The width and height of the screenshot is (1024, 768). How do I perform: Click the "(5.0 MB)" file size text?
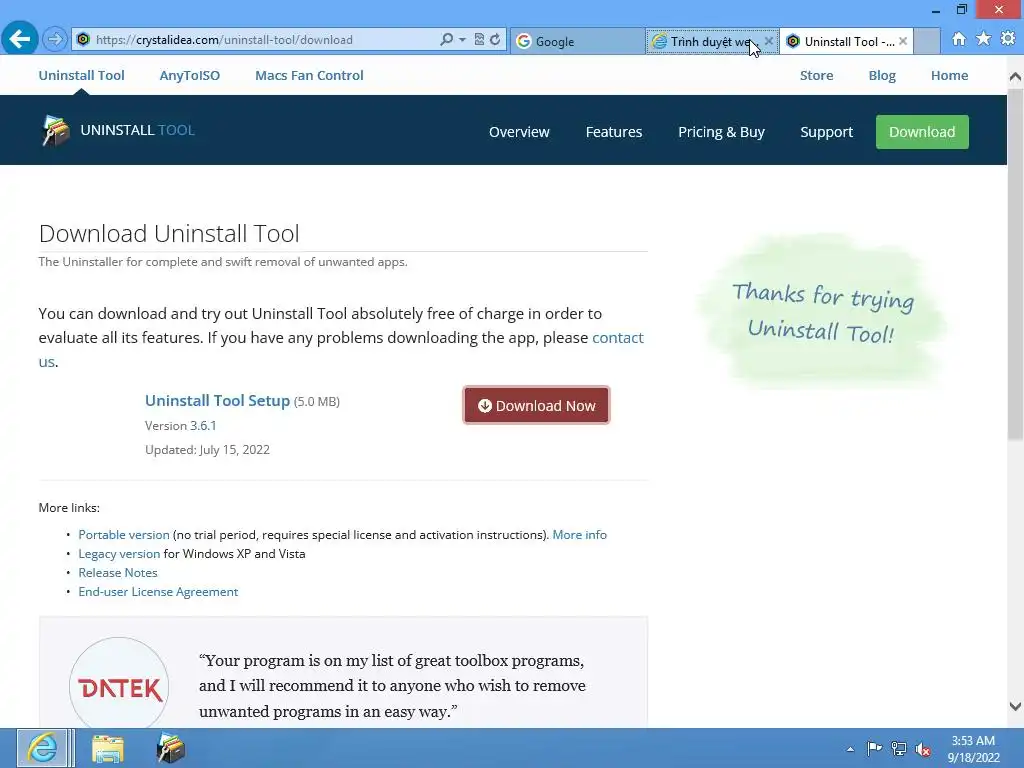pos(317,402)
